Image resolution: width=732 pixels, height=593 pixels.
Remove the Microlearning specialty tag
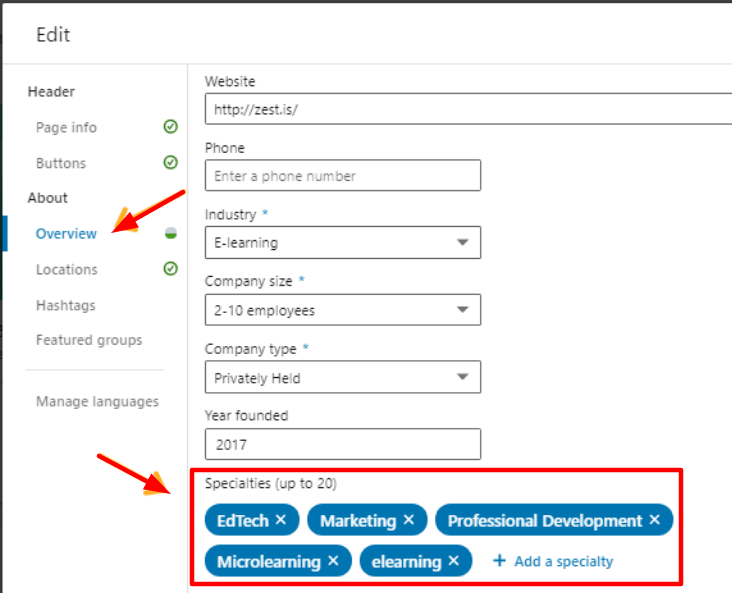pyautogui.click(x=333, y=560)
